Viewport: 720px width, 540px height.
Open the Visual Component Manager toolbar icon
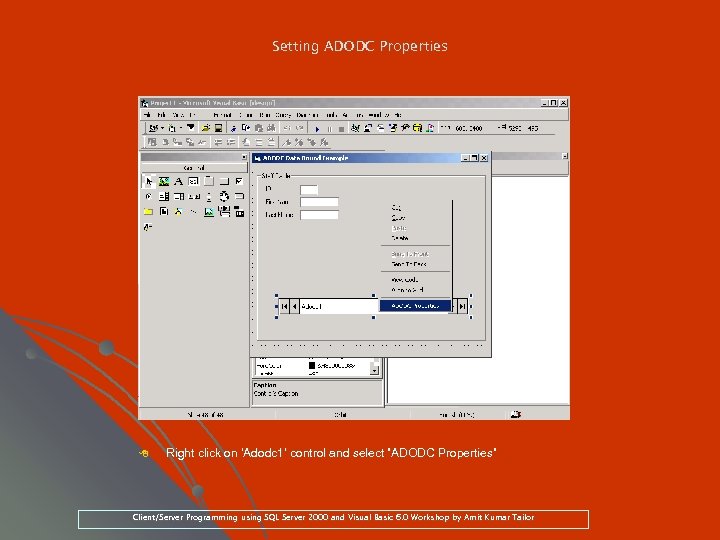coord(430,128)
